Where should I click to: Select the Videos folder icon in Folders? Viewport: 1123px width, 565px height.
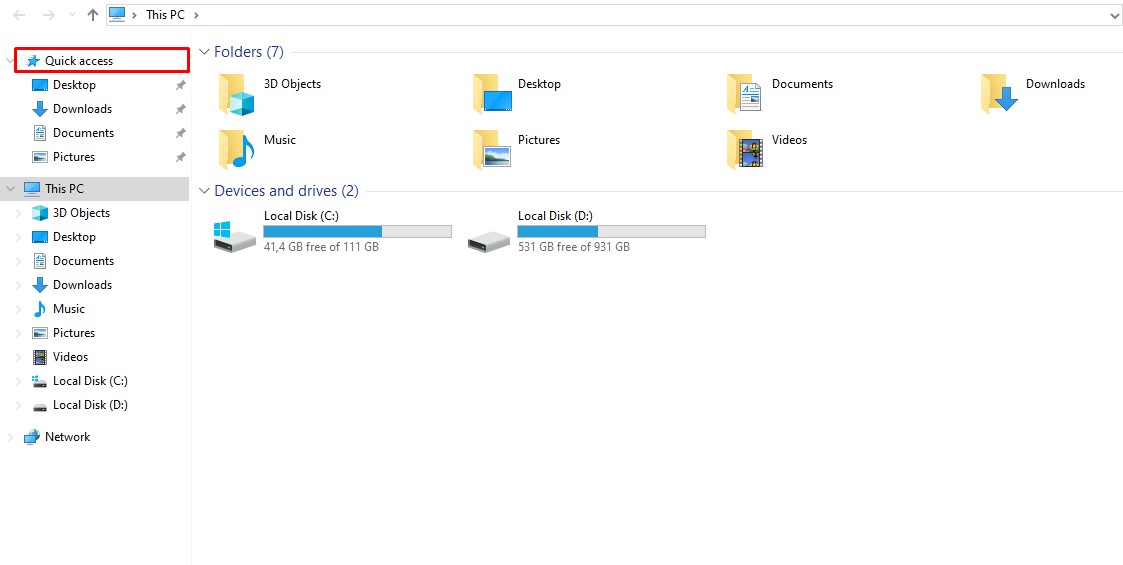pos(745,150)
